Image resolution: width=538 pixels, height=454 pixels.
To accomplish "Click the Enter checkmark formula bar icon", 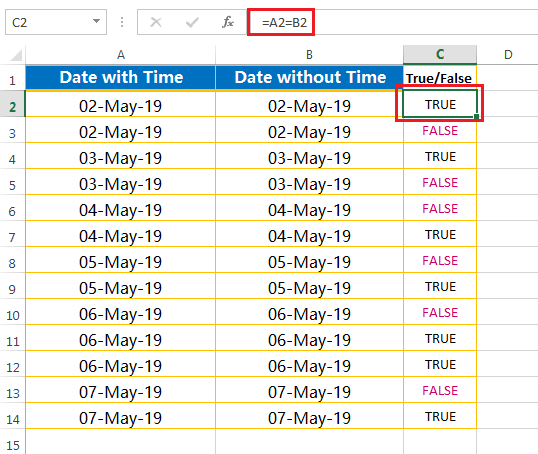I will point(192,23).
